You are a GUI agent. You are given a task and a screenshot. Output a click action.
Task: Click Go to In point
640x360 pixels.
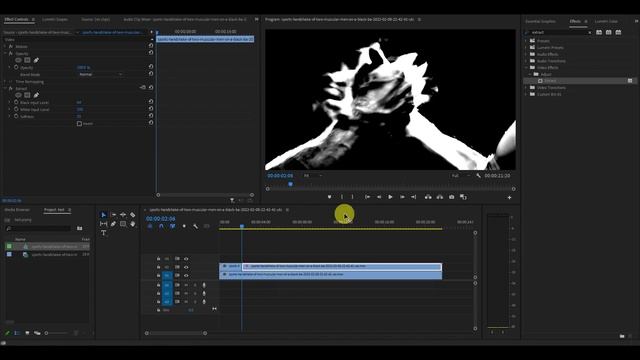click(x=367, y=197)
